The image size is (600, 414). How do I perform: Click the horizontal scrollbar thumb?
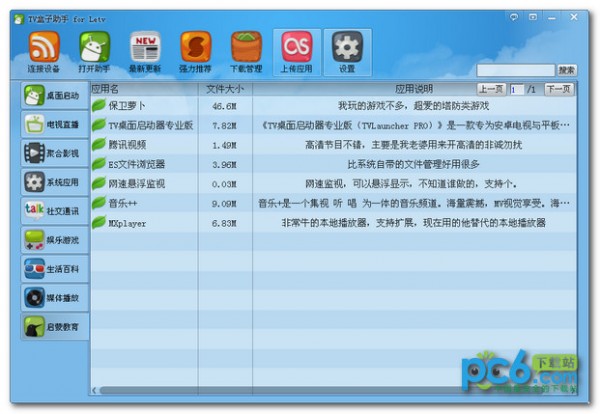pos(283,390)
